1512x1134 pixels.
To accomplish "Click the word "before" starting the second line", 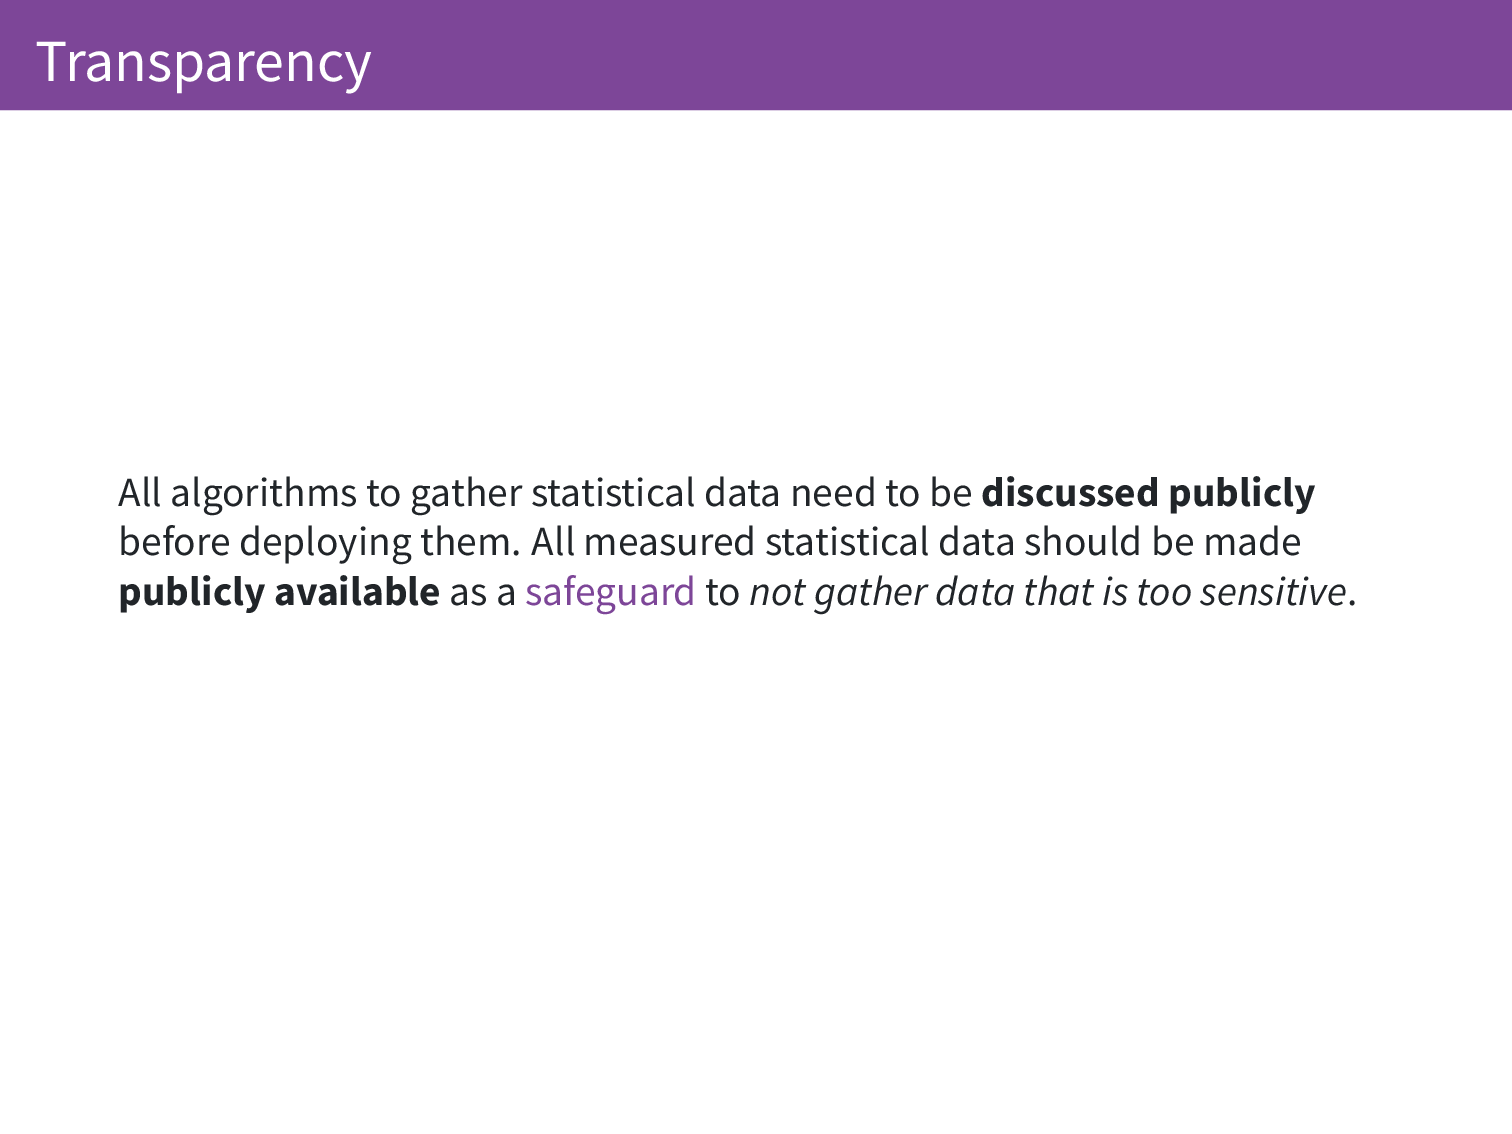I will pos(174,542).
